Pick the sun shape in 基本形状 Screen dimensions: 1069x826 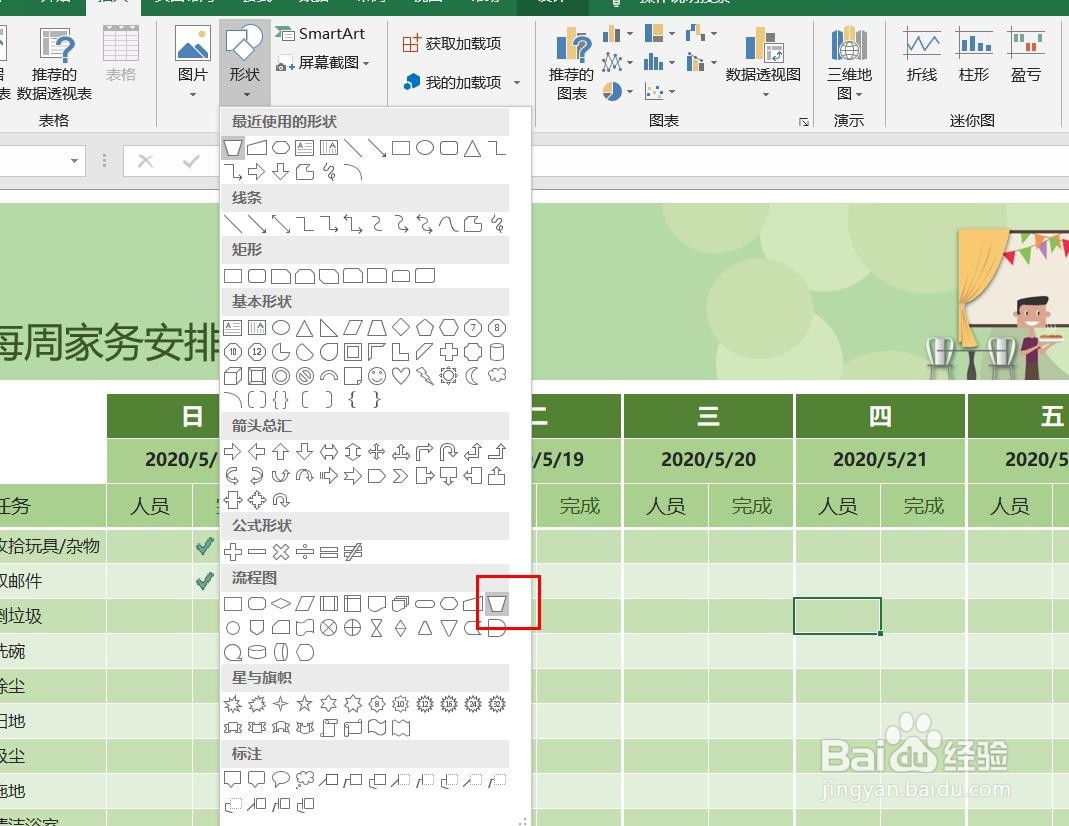click(449, 376)
